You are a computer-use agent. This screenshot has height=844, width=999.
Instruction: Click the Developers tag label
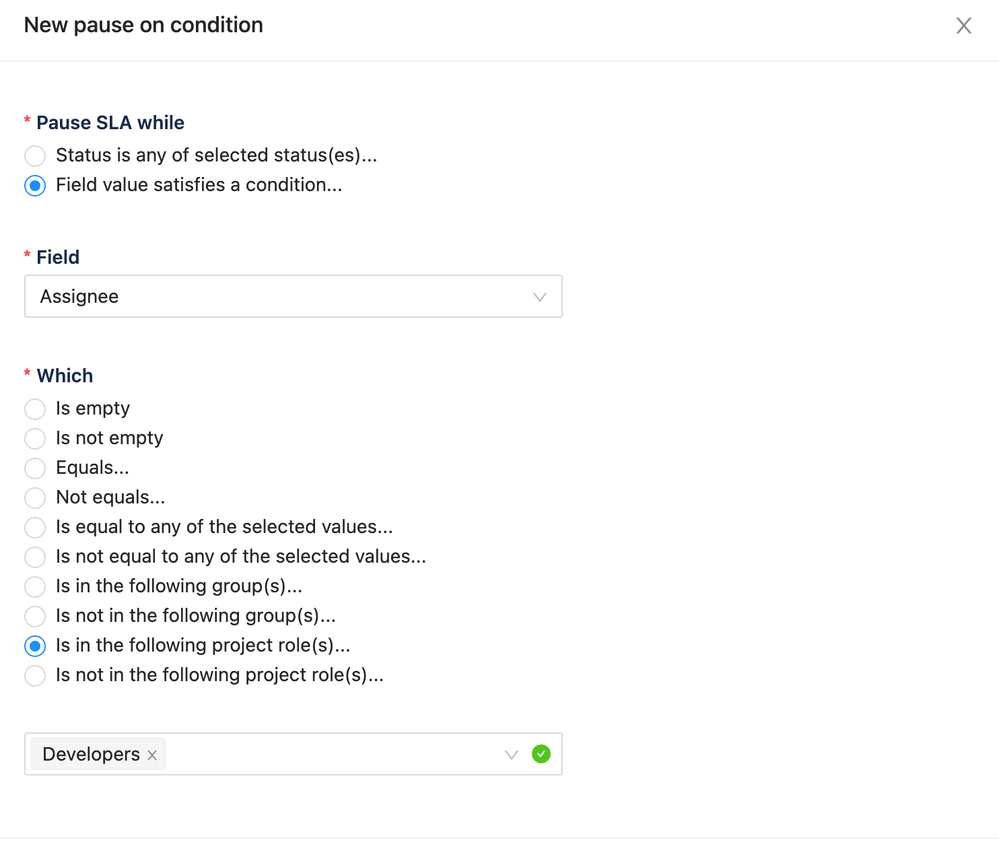pos(91,755)
